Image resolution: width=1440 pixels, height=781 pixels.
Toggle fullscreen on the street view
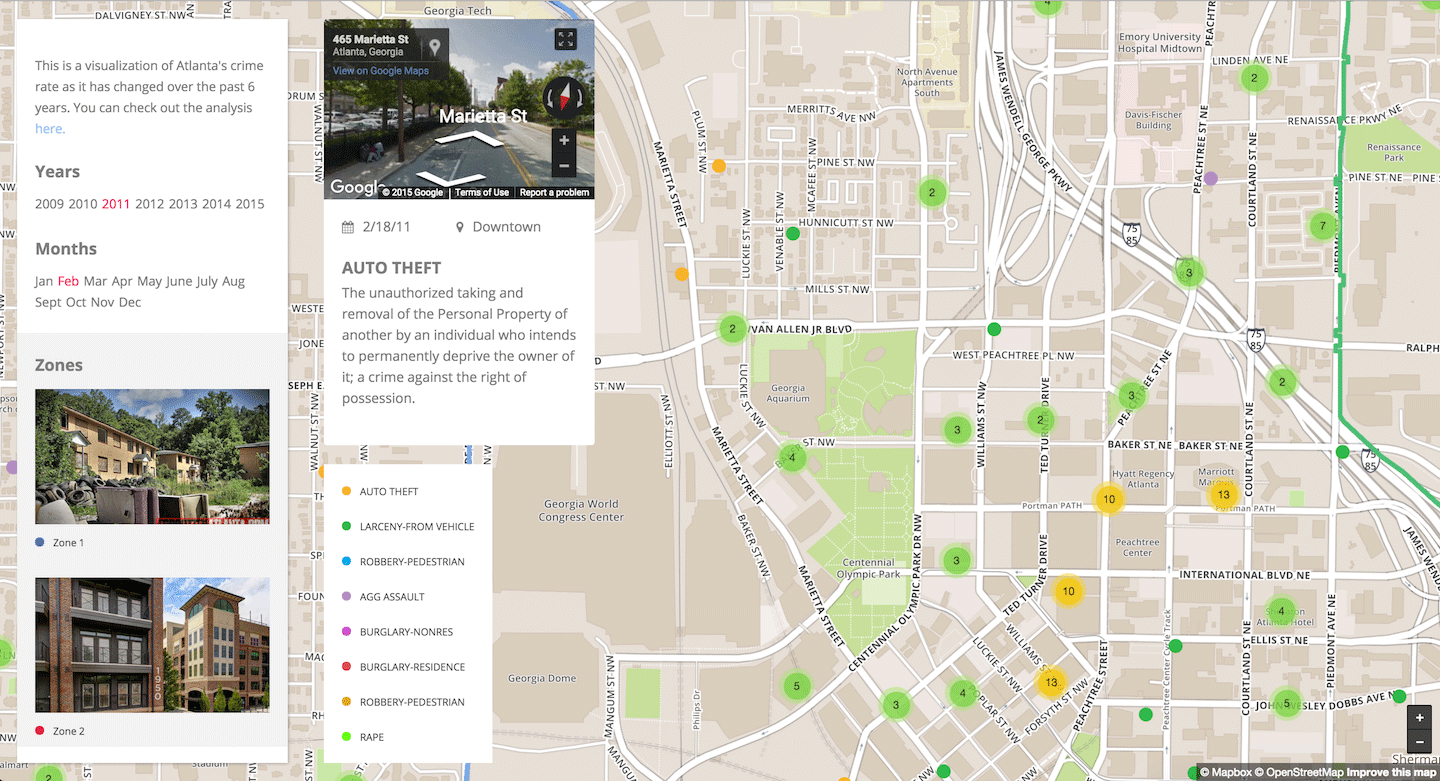pos(565,39)
